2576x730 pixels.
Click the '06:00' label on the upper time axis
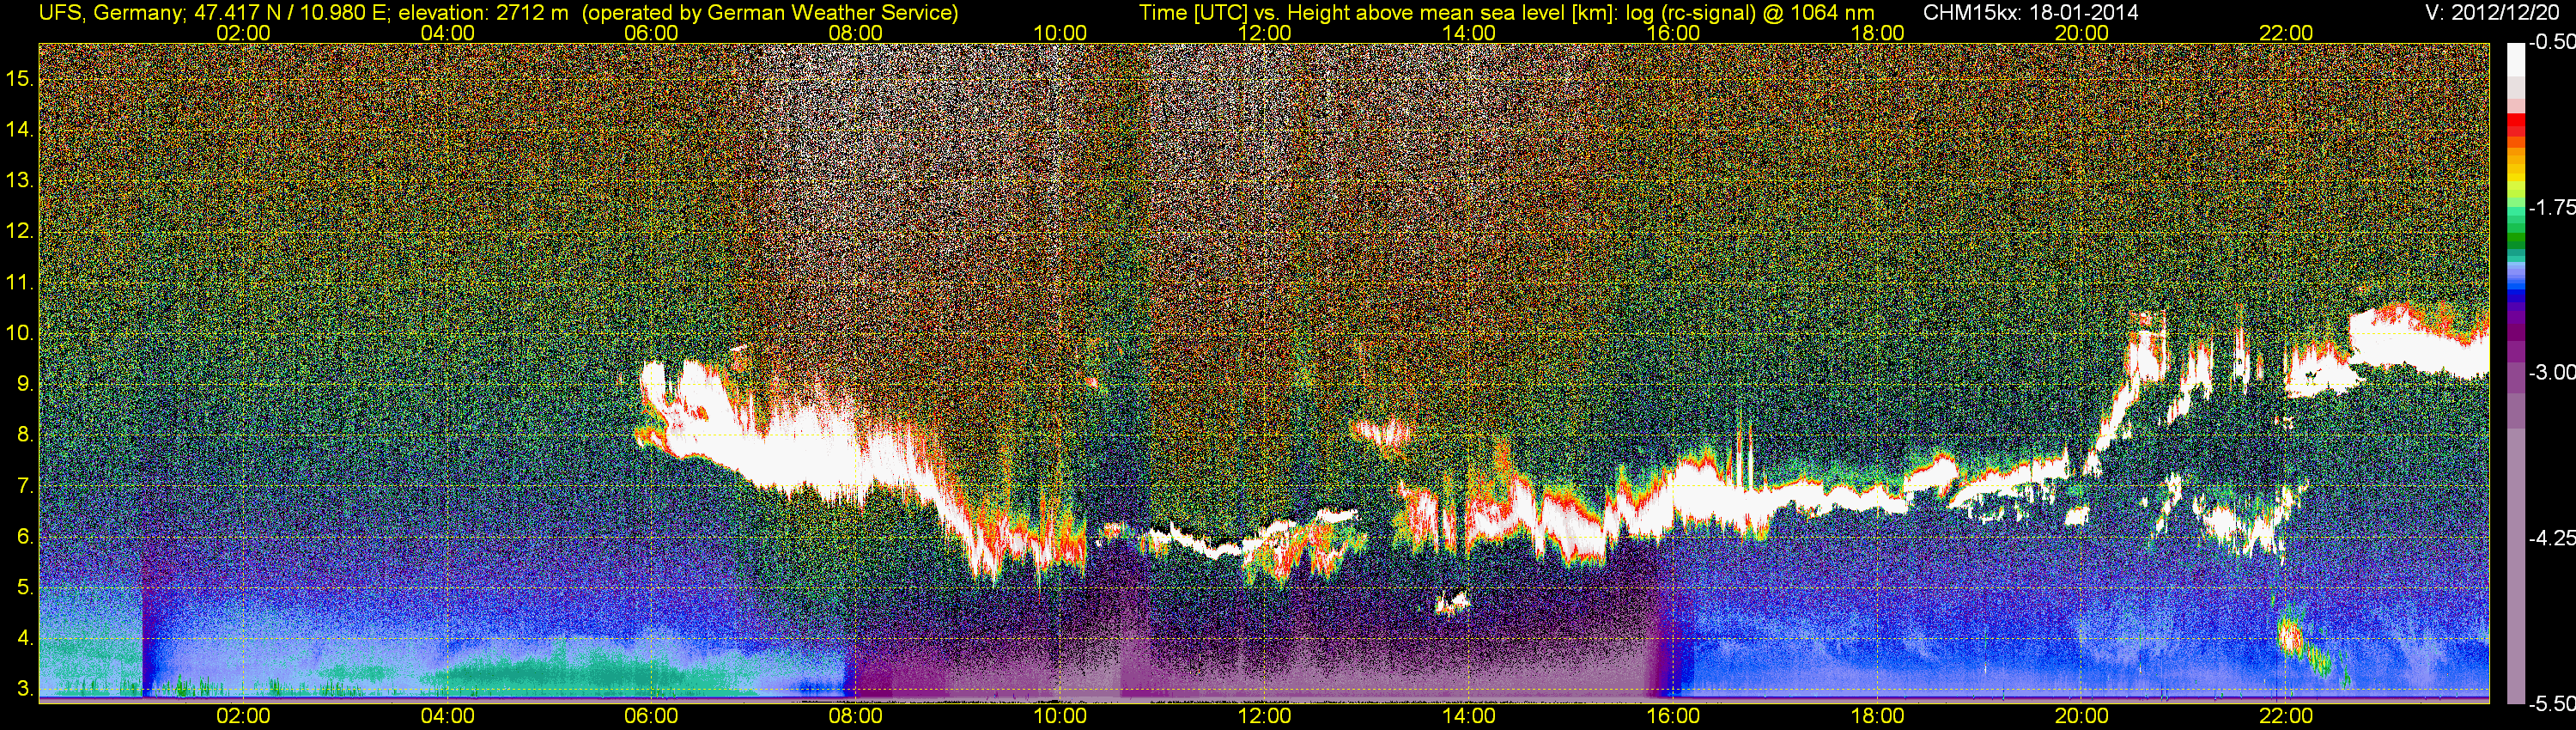click(x=651, y=33)
